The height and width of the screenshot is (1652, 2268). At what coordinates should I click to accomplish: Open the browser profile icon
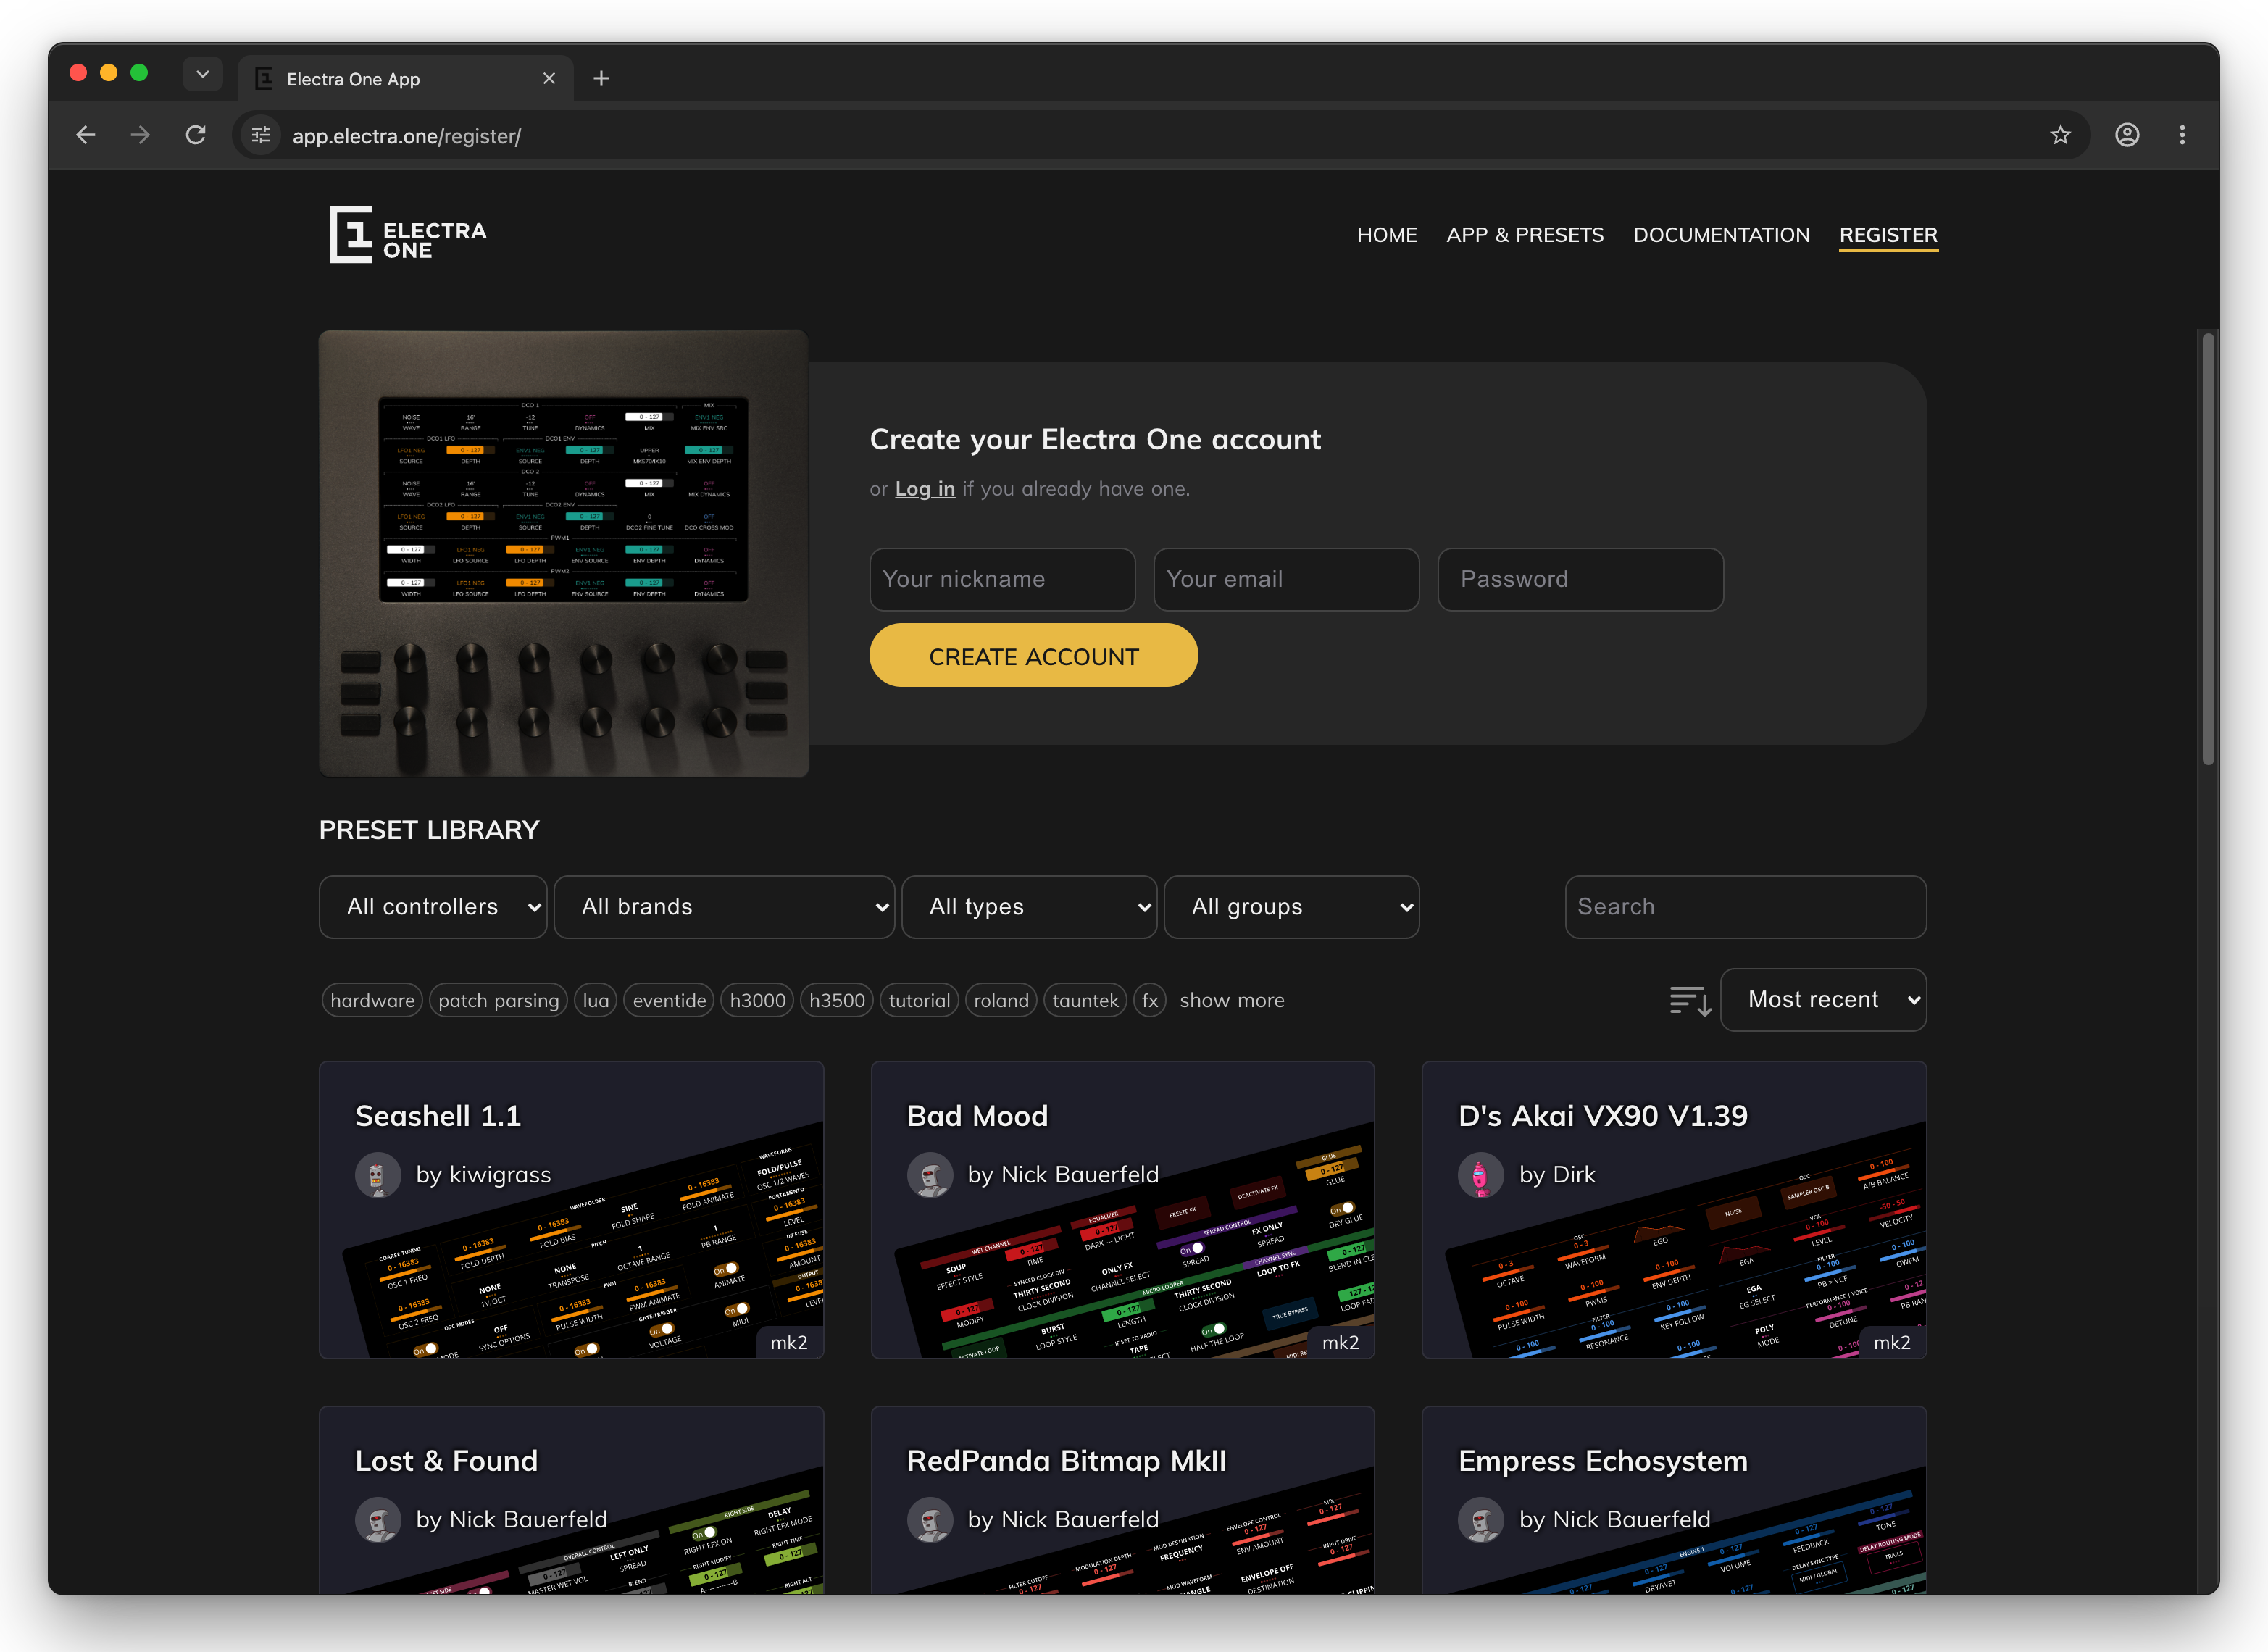click(2127, 135)
